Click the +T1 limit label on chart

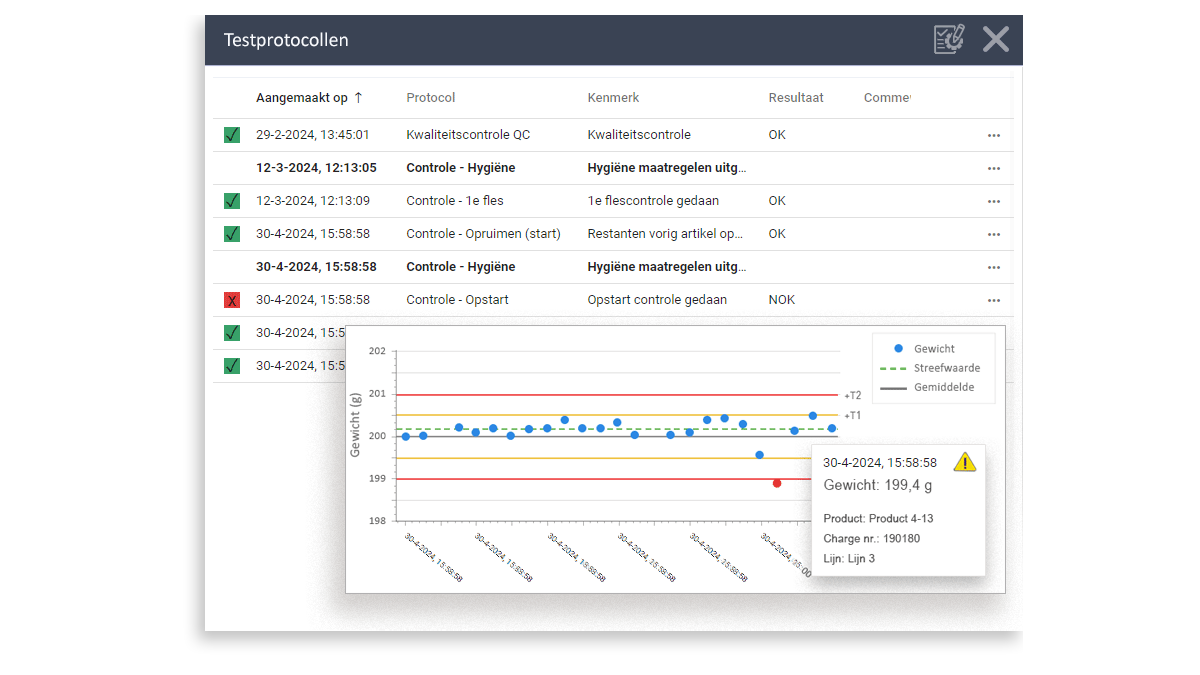click(x=852, y=415)
